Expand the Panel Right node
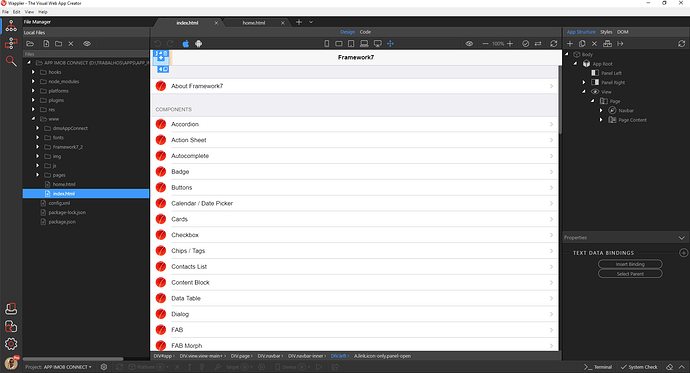This screenshot has height=373, width=690. pos(584,82)
